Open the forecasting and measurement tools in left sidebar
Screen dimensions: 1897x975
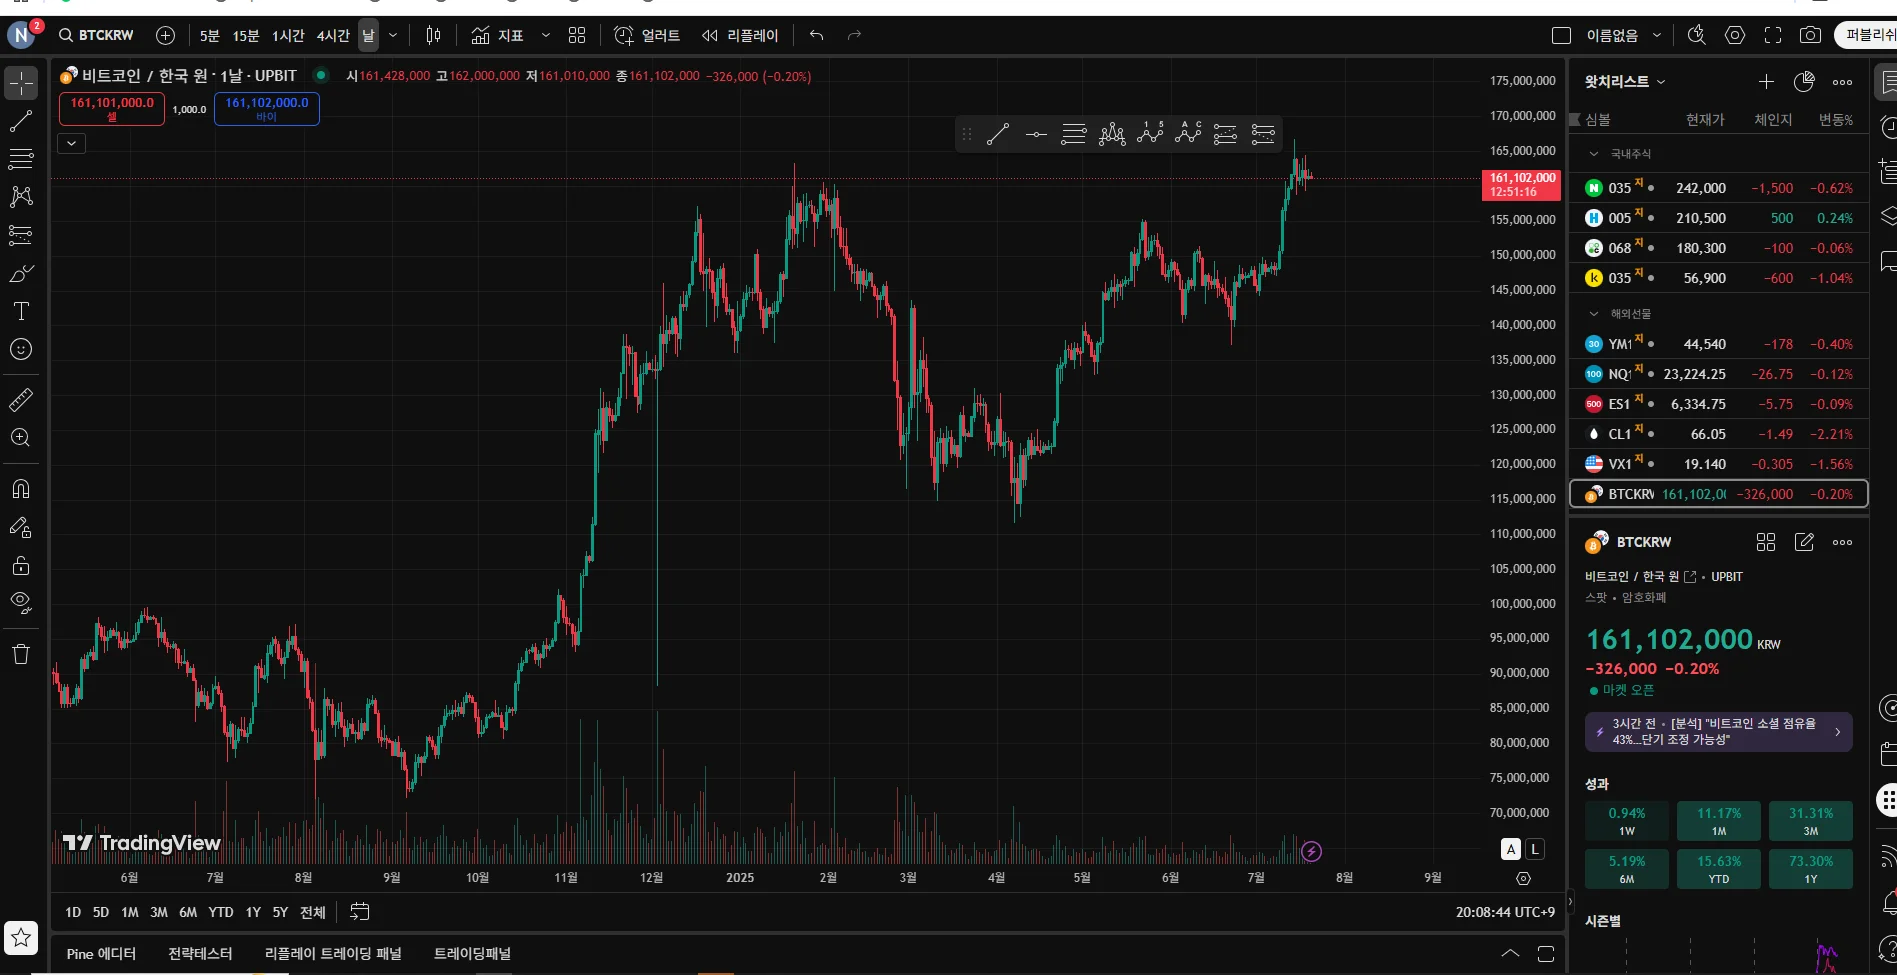[x=21, y=235]
